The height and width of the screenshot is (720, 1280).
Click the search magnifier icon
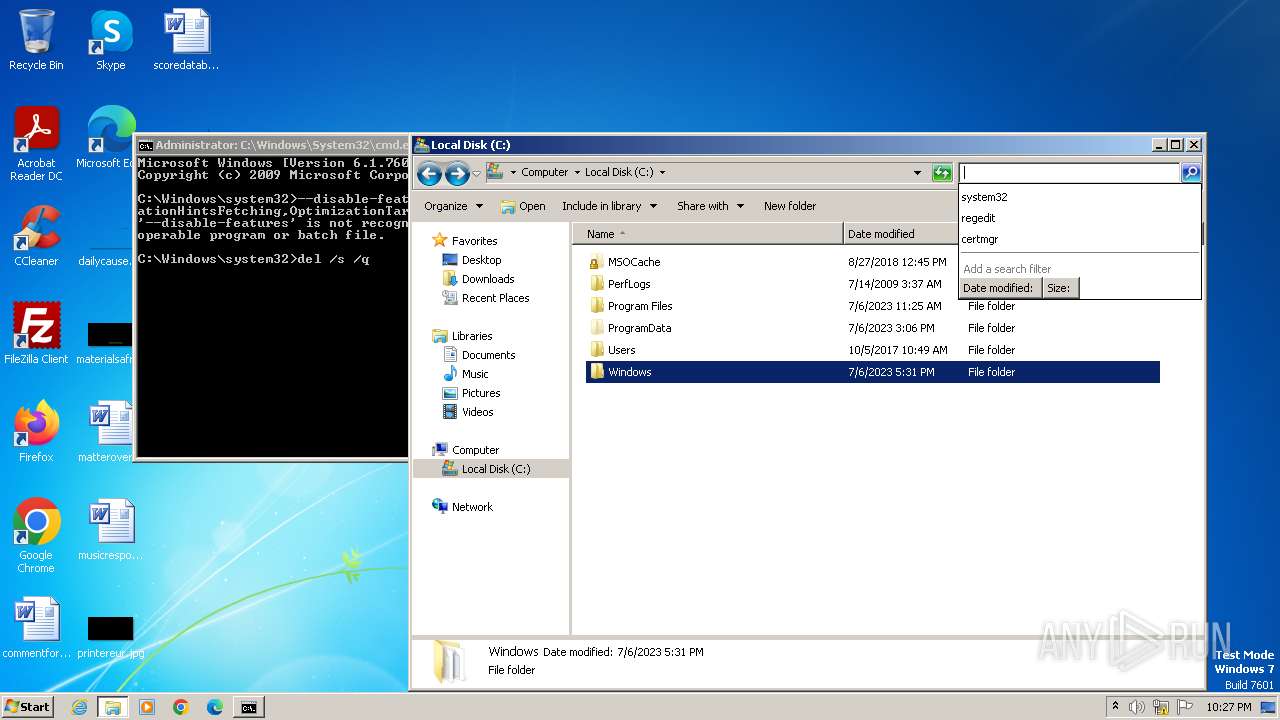click(x=1191, y=173)
